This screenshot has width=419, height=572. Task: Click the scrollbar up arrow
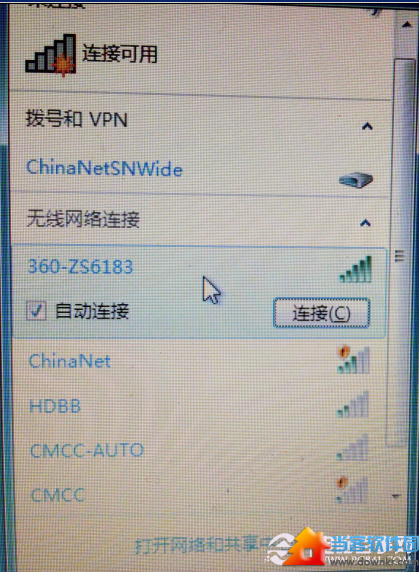tap(407, 25)
